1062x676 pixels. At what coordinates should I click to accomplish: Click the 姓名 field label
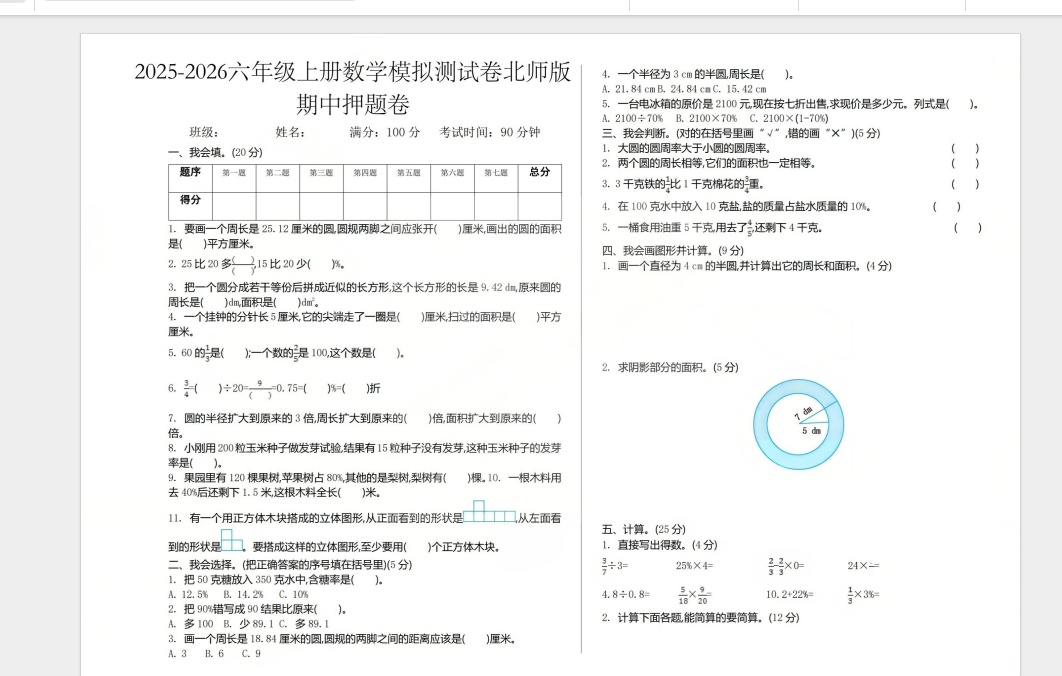point(290,132)
